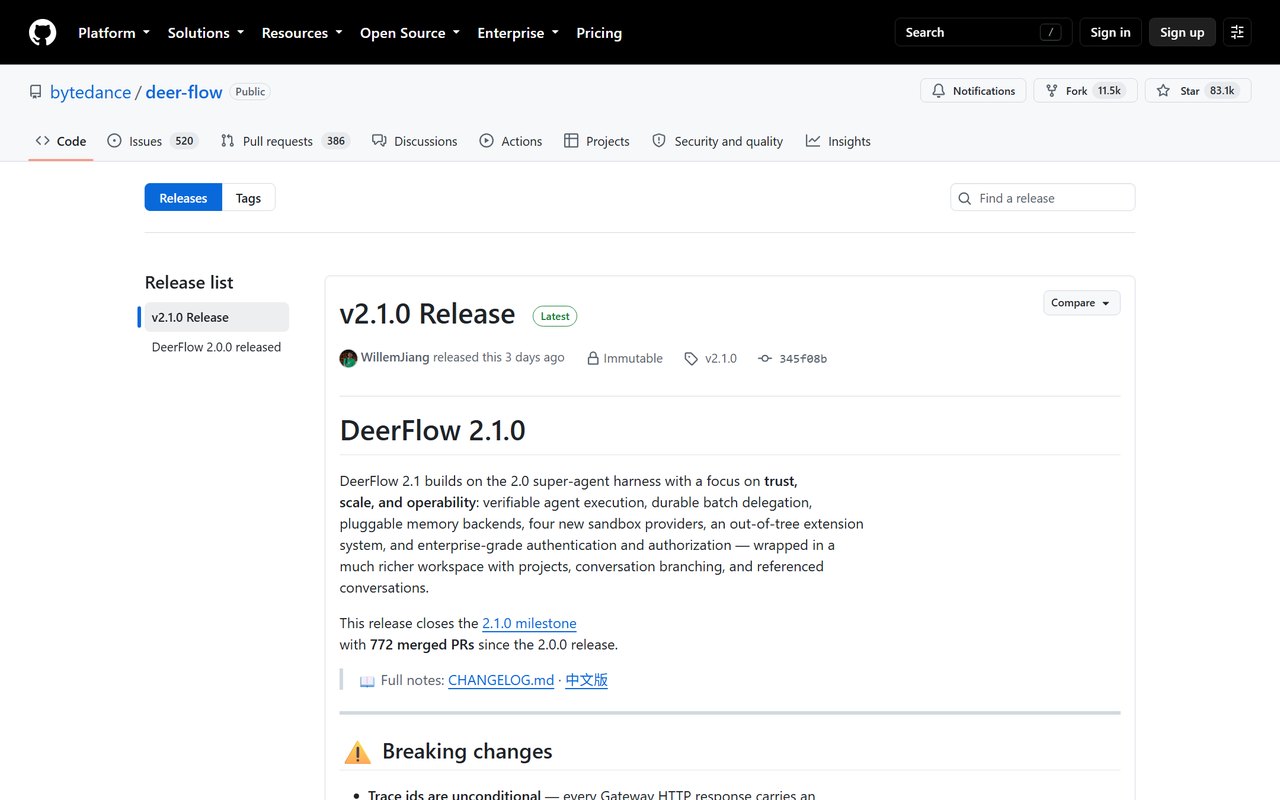Click the Insights graph icon

tap(813, 141)
